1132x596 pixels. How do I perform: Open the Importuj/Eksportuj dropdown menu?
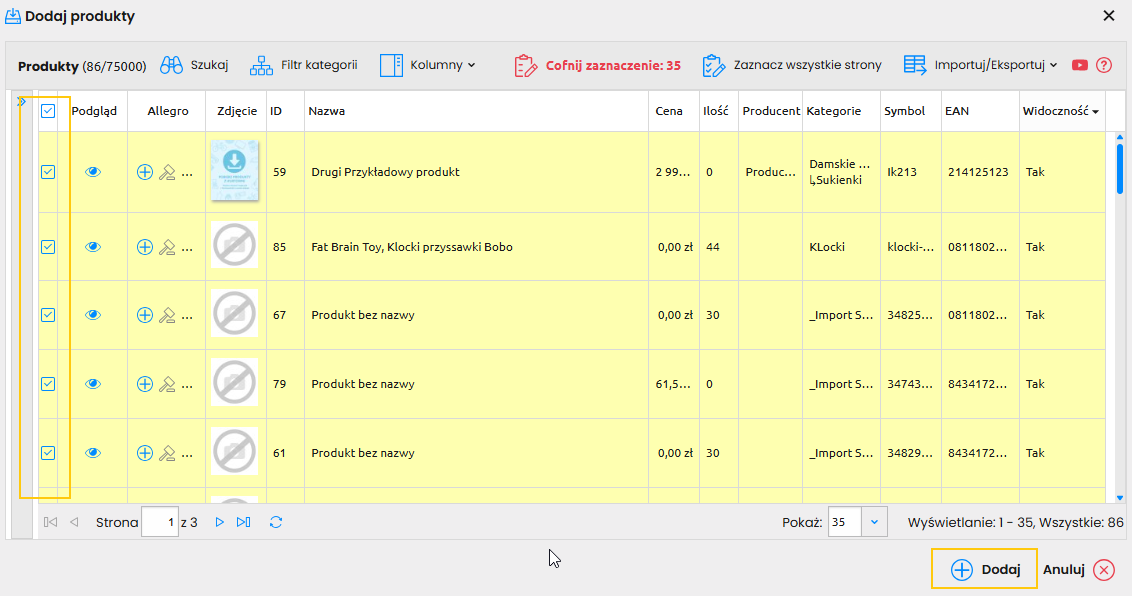pyautogui.click(x=981, y=66)
